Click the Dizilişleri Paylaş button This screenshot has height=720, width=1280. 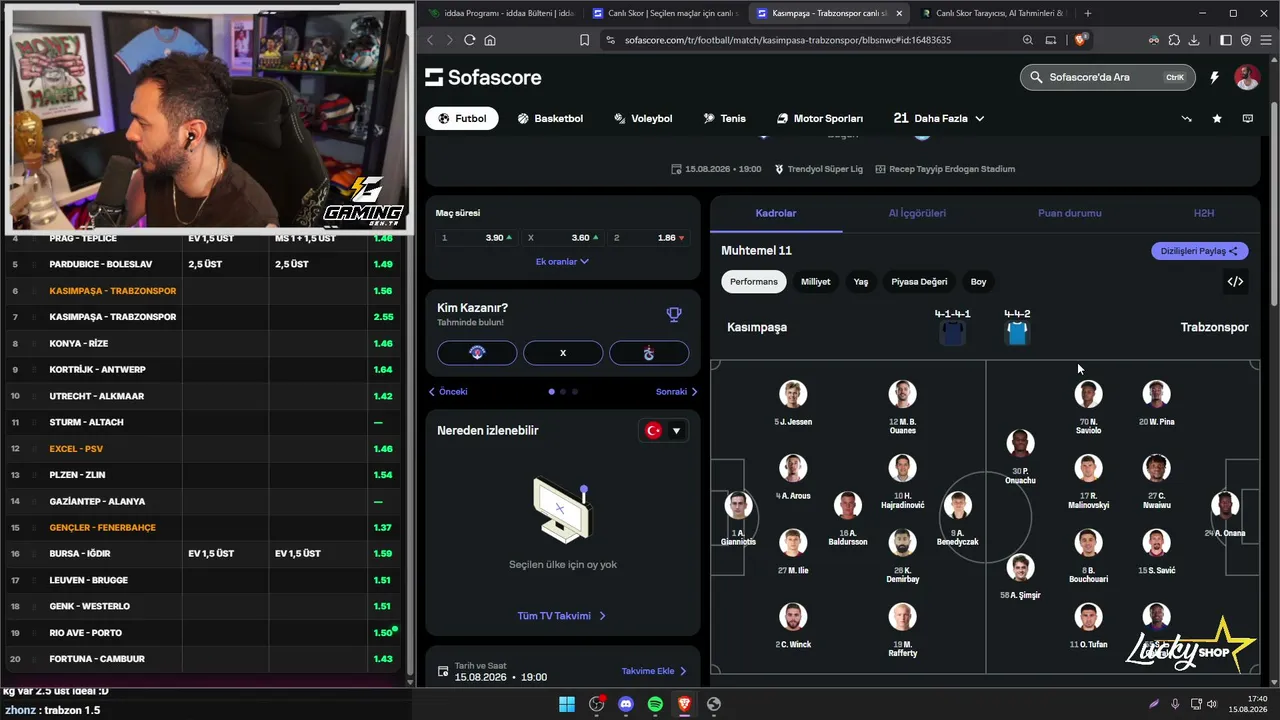pos(1200,251)
